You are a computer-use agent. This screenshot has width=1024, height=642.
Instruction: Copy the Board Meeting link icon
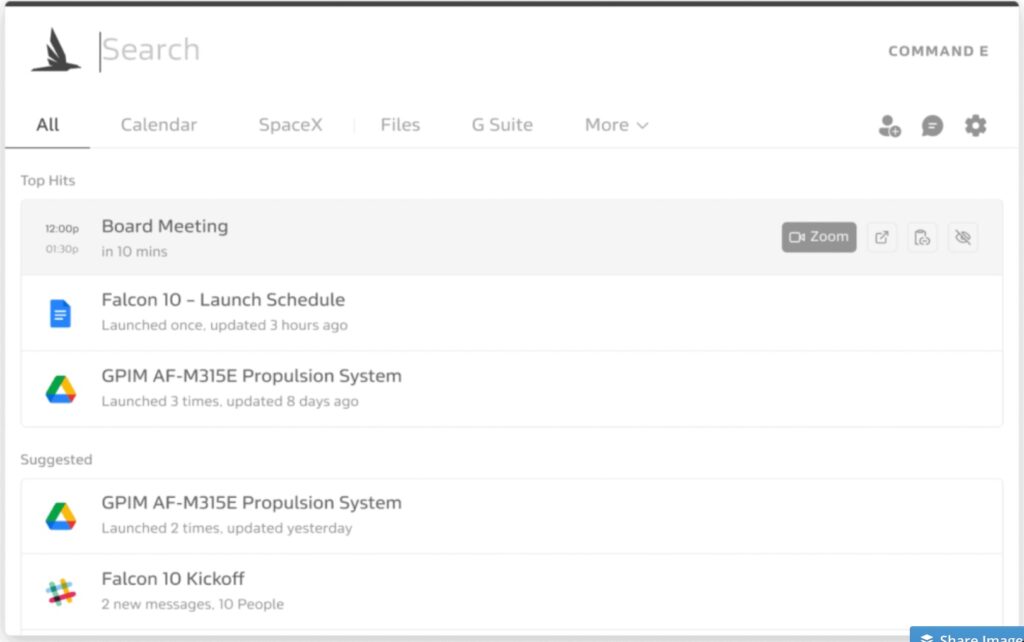[x=922, y=237]
